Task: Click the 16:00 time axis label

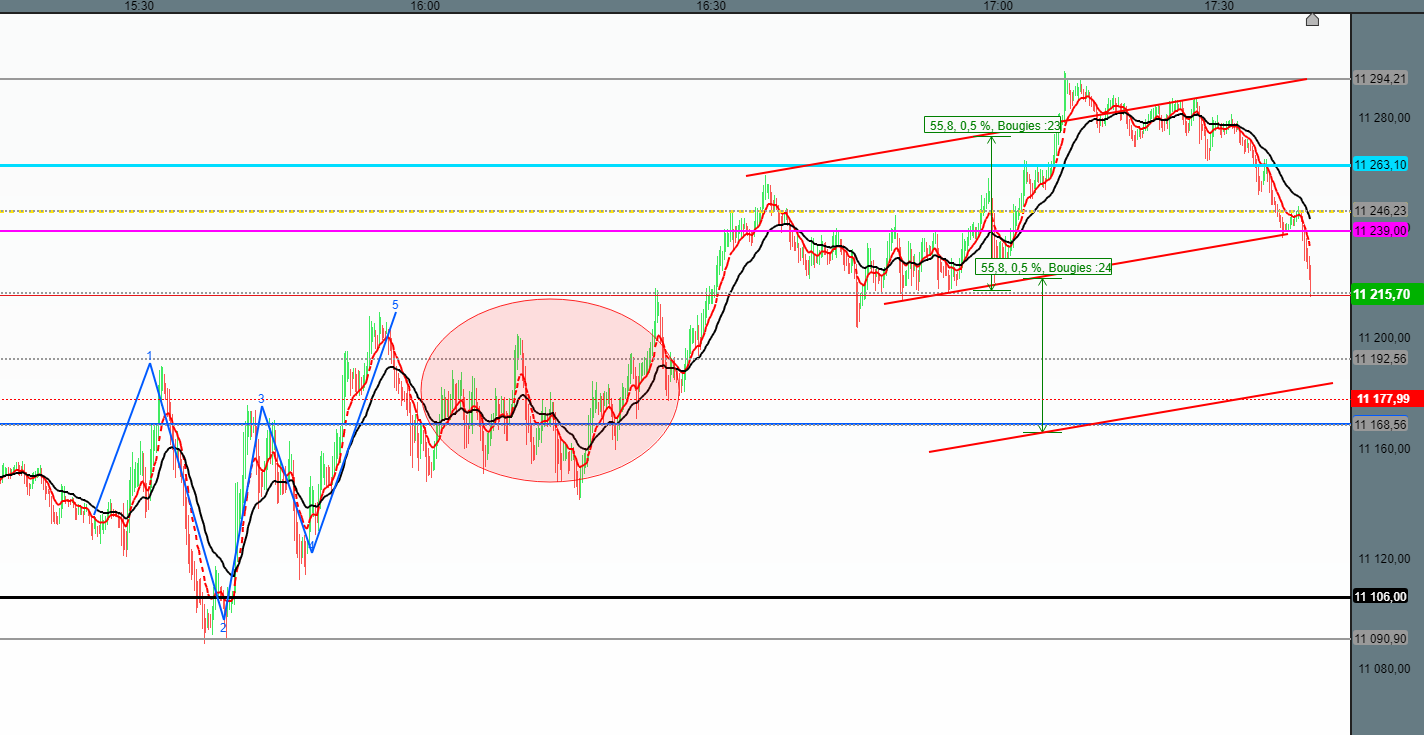Action: (x=425, y=6)
